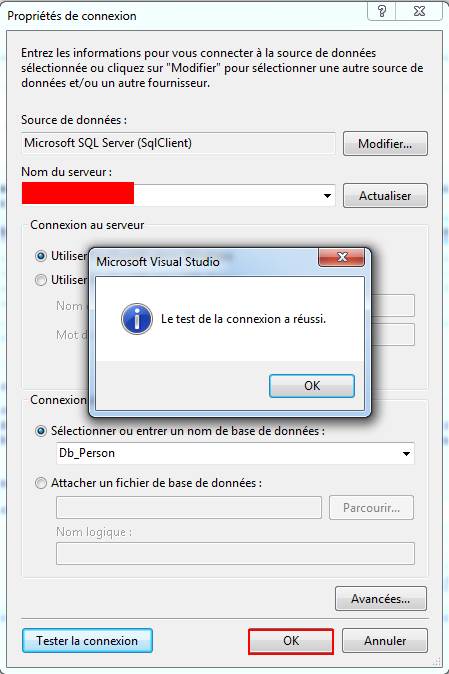The image size is (449, 674).
Task: Click the red-outlined OK button at bottom
Action: [x=291, y=641]
